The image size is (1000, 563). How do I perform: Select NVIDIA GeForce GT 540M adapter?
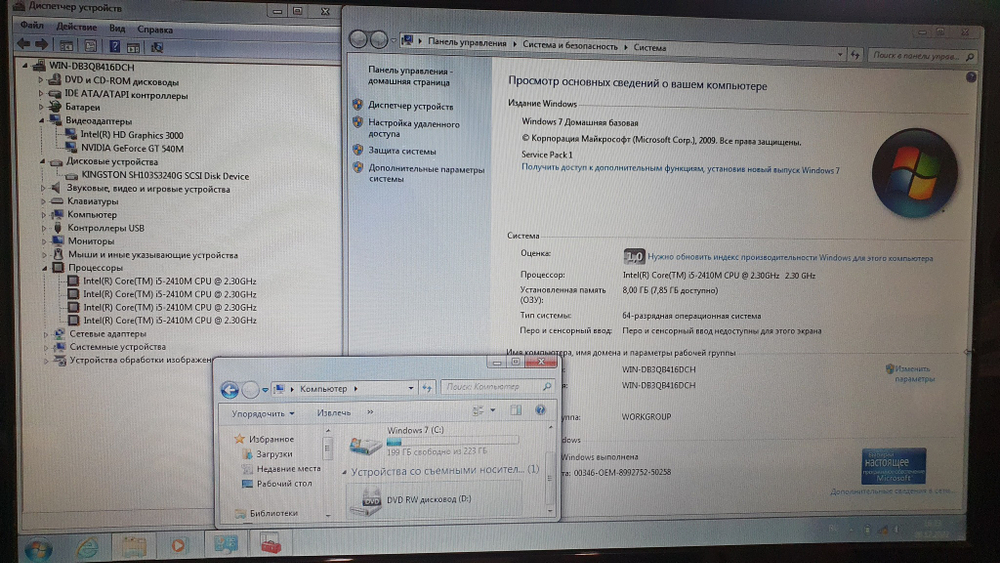click(132, 149)
